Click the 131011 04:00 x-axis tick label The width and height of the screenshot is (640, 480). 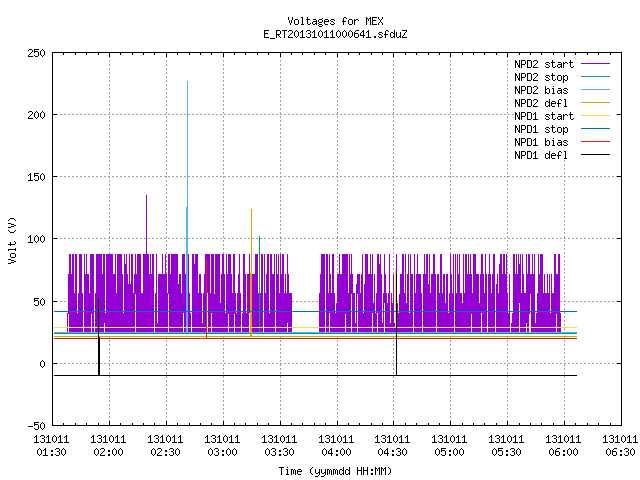[336, 445]
